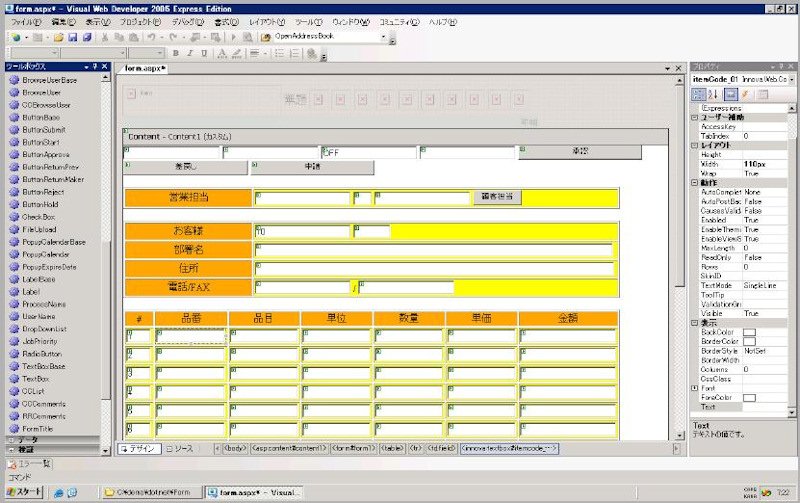Click the BorderColor color swatch
The height and width of the screenshot is (503, 800).
coord(749,341)
